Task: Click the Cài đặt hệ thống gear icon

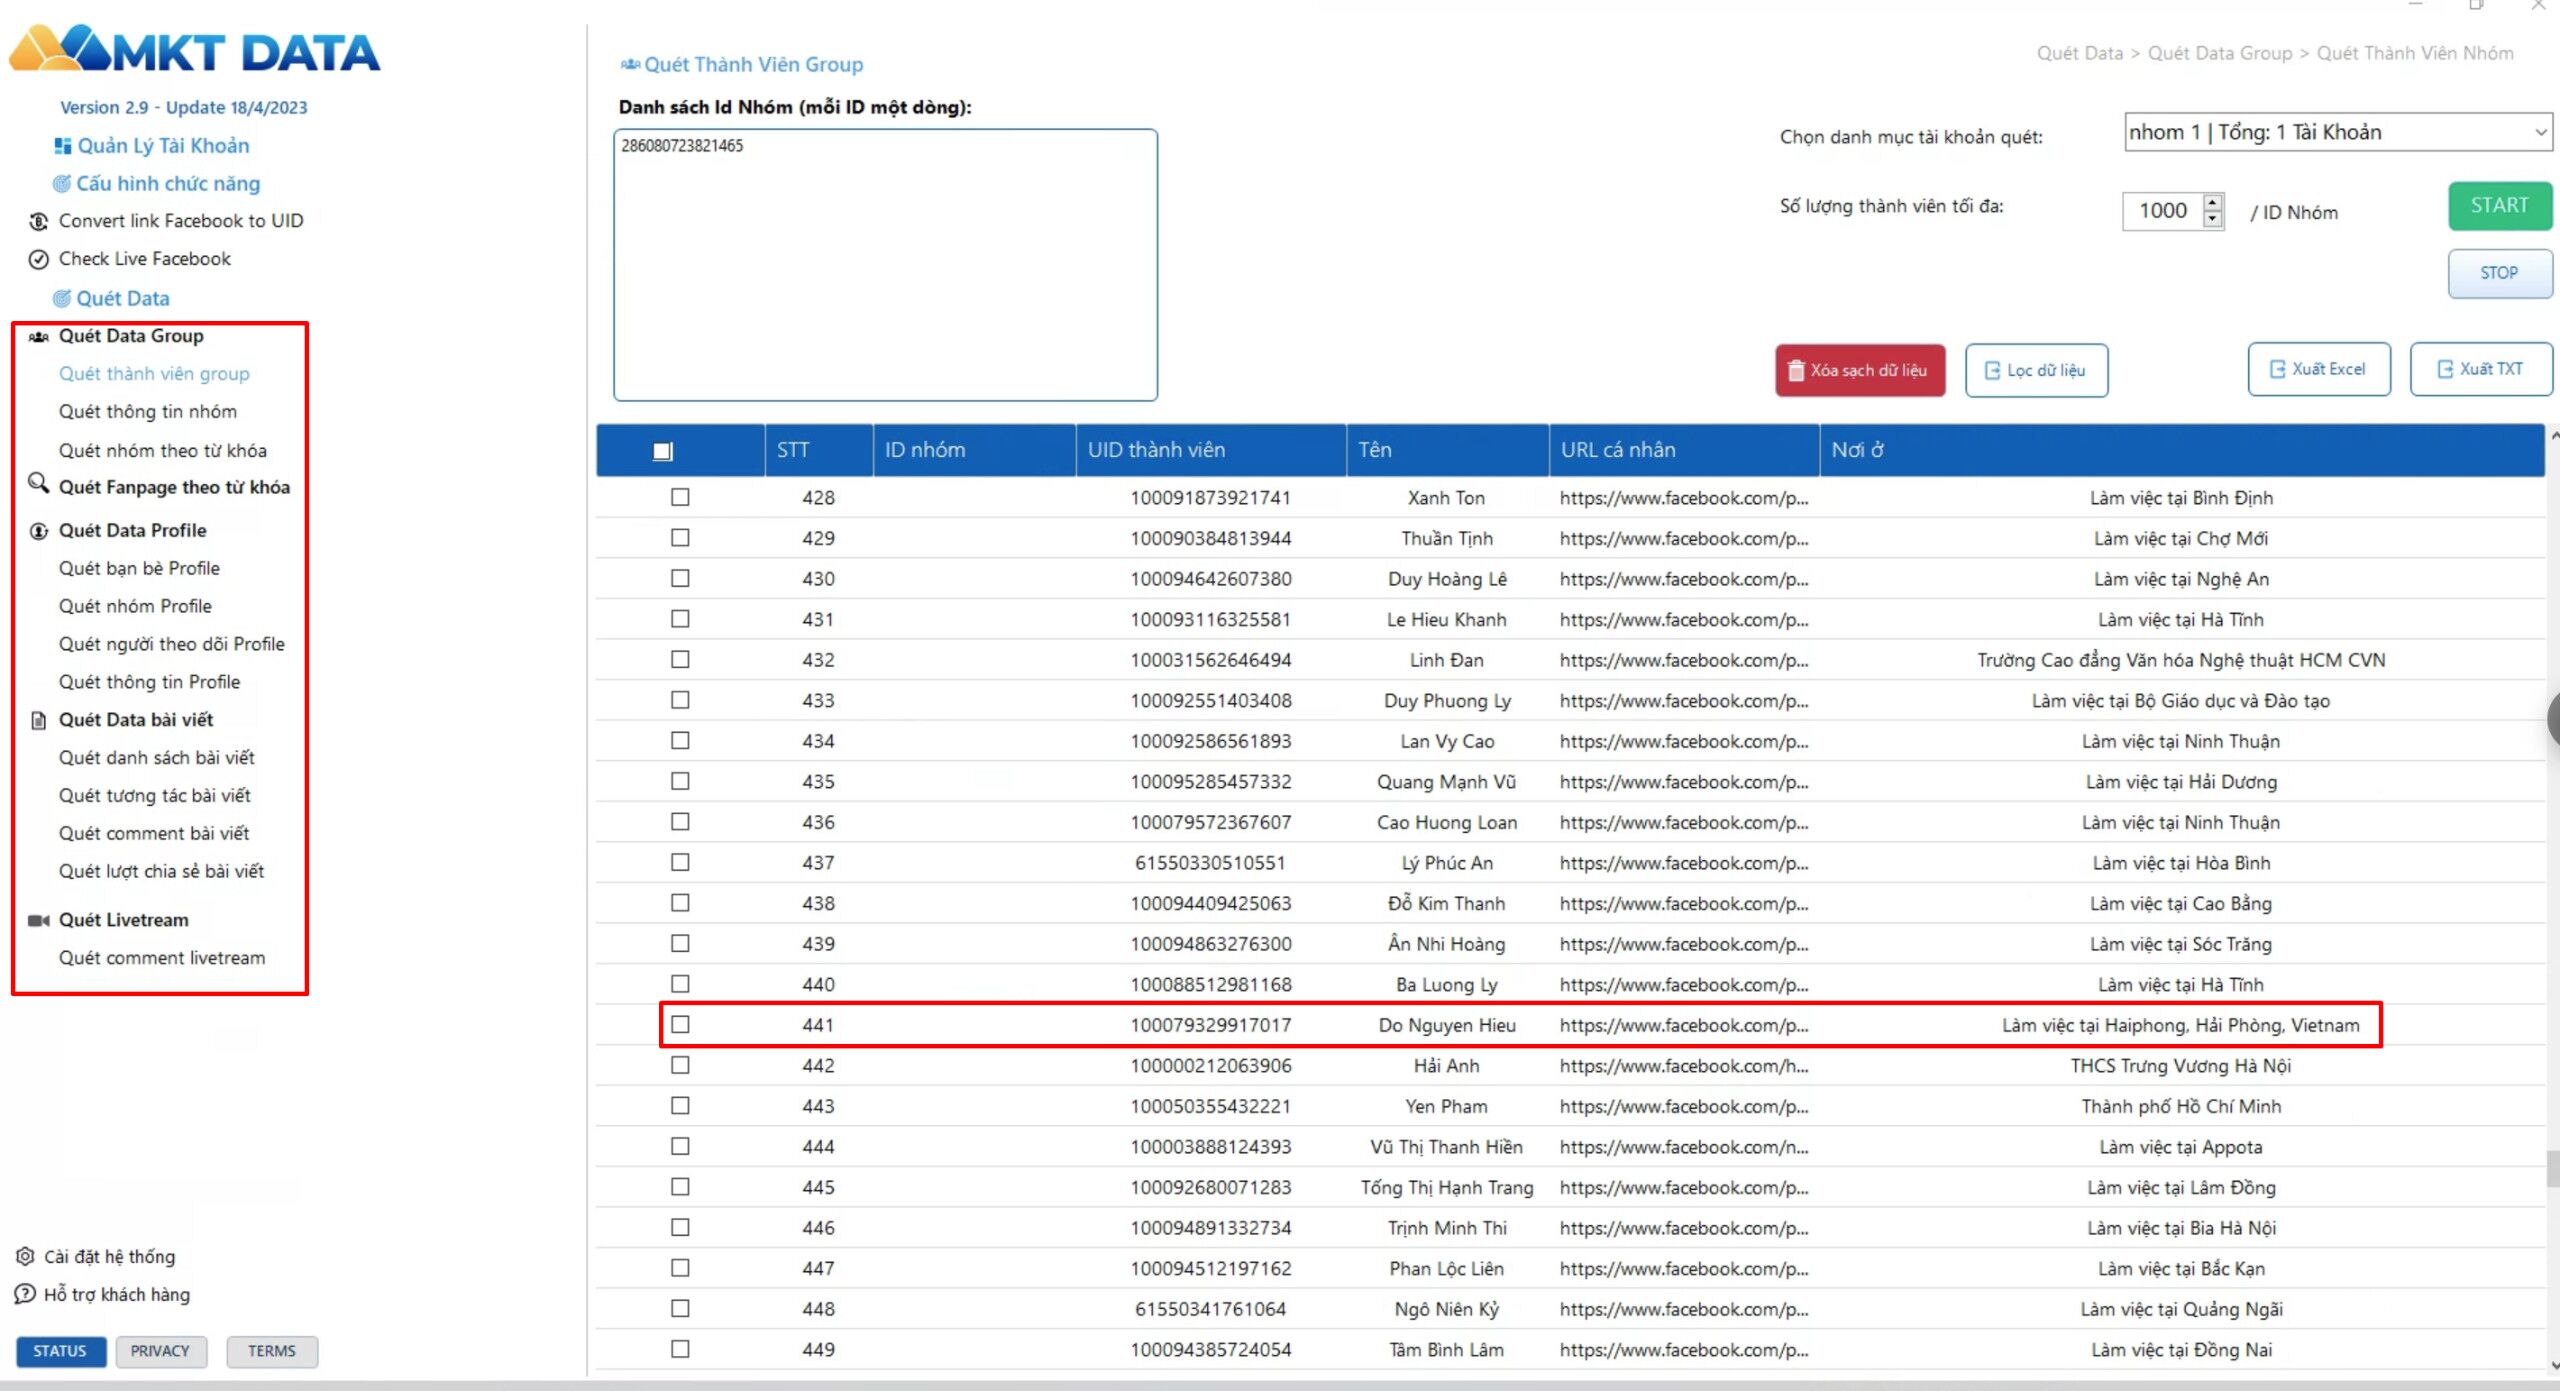Action: coord(26,1256)
